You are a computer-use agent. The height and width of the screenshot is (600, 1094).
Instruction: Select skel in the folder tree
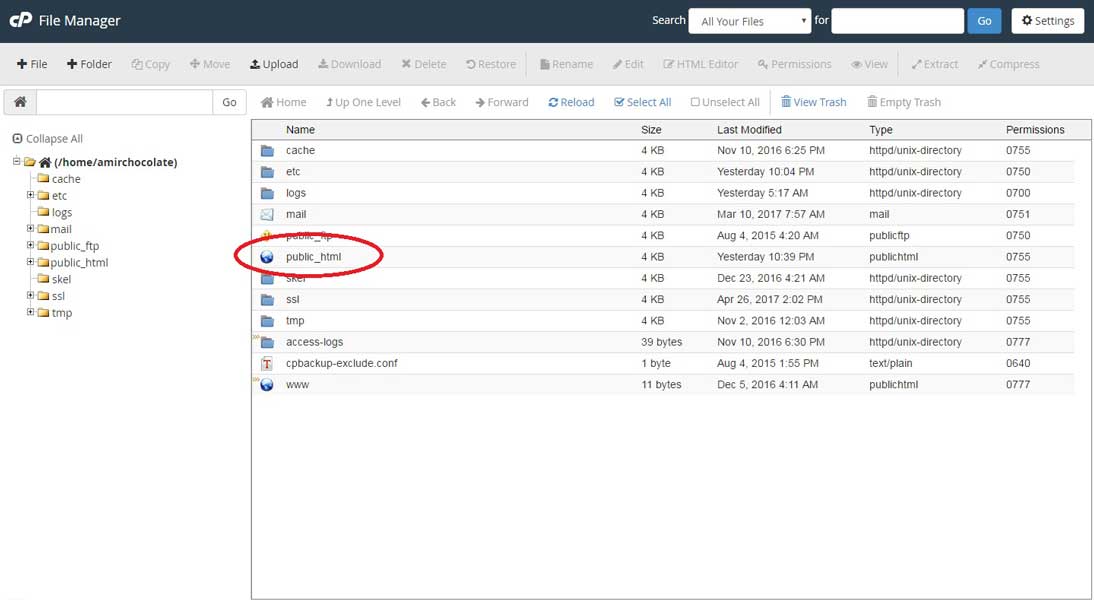tap(61, 279)
